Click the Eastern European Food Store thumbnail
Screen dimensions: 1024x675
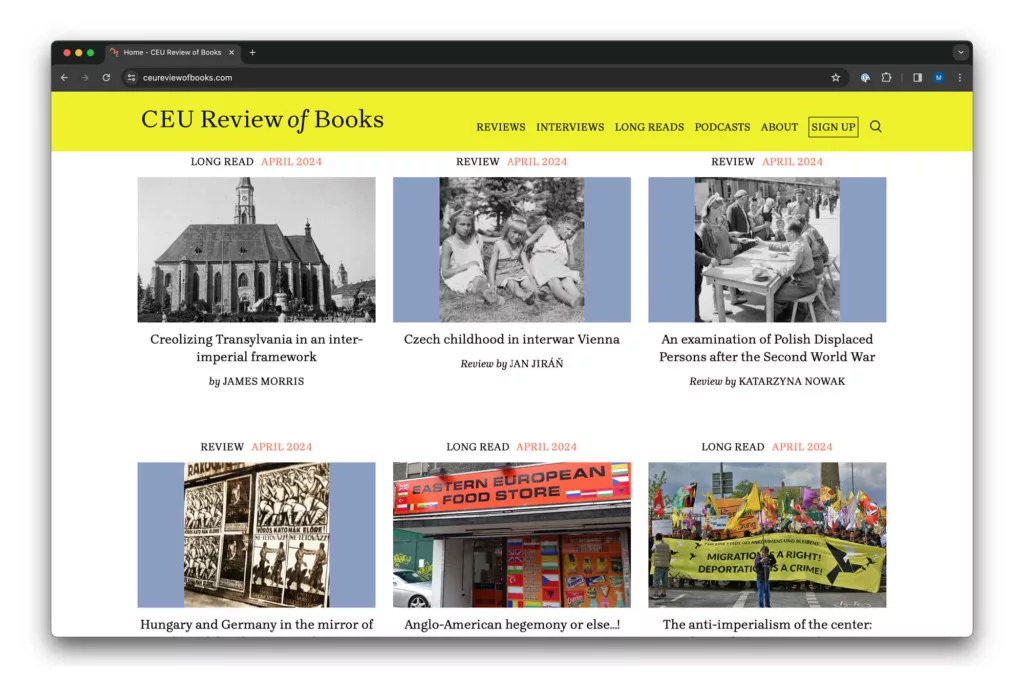tap(511, 534)
